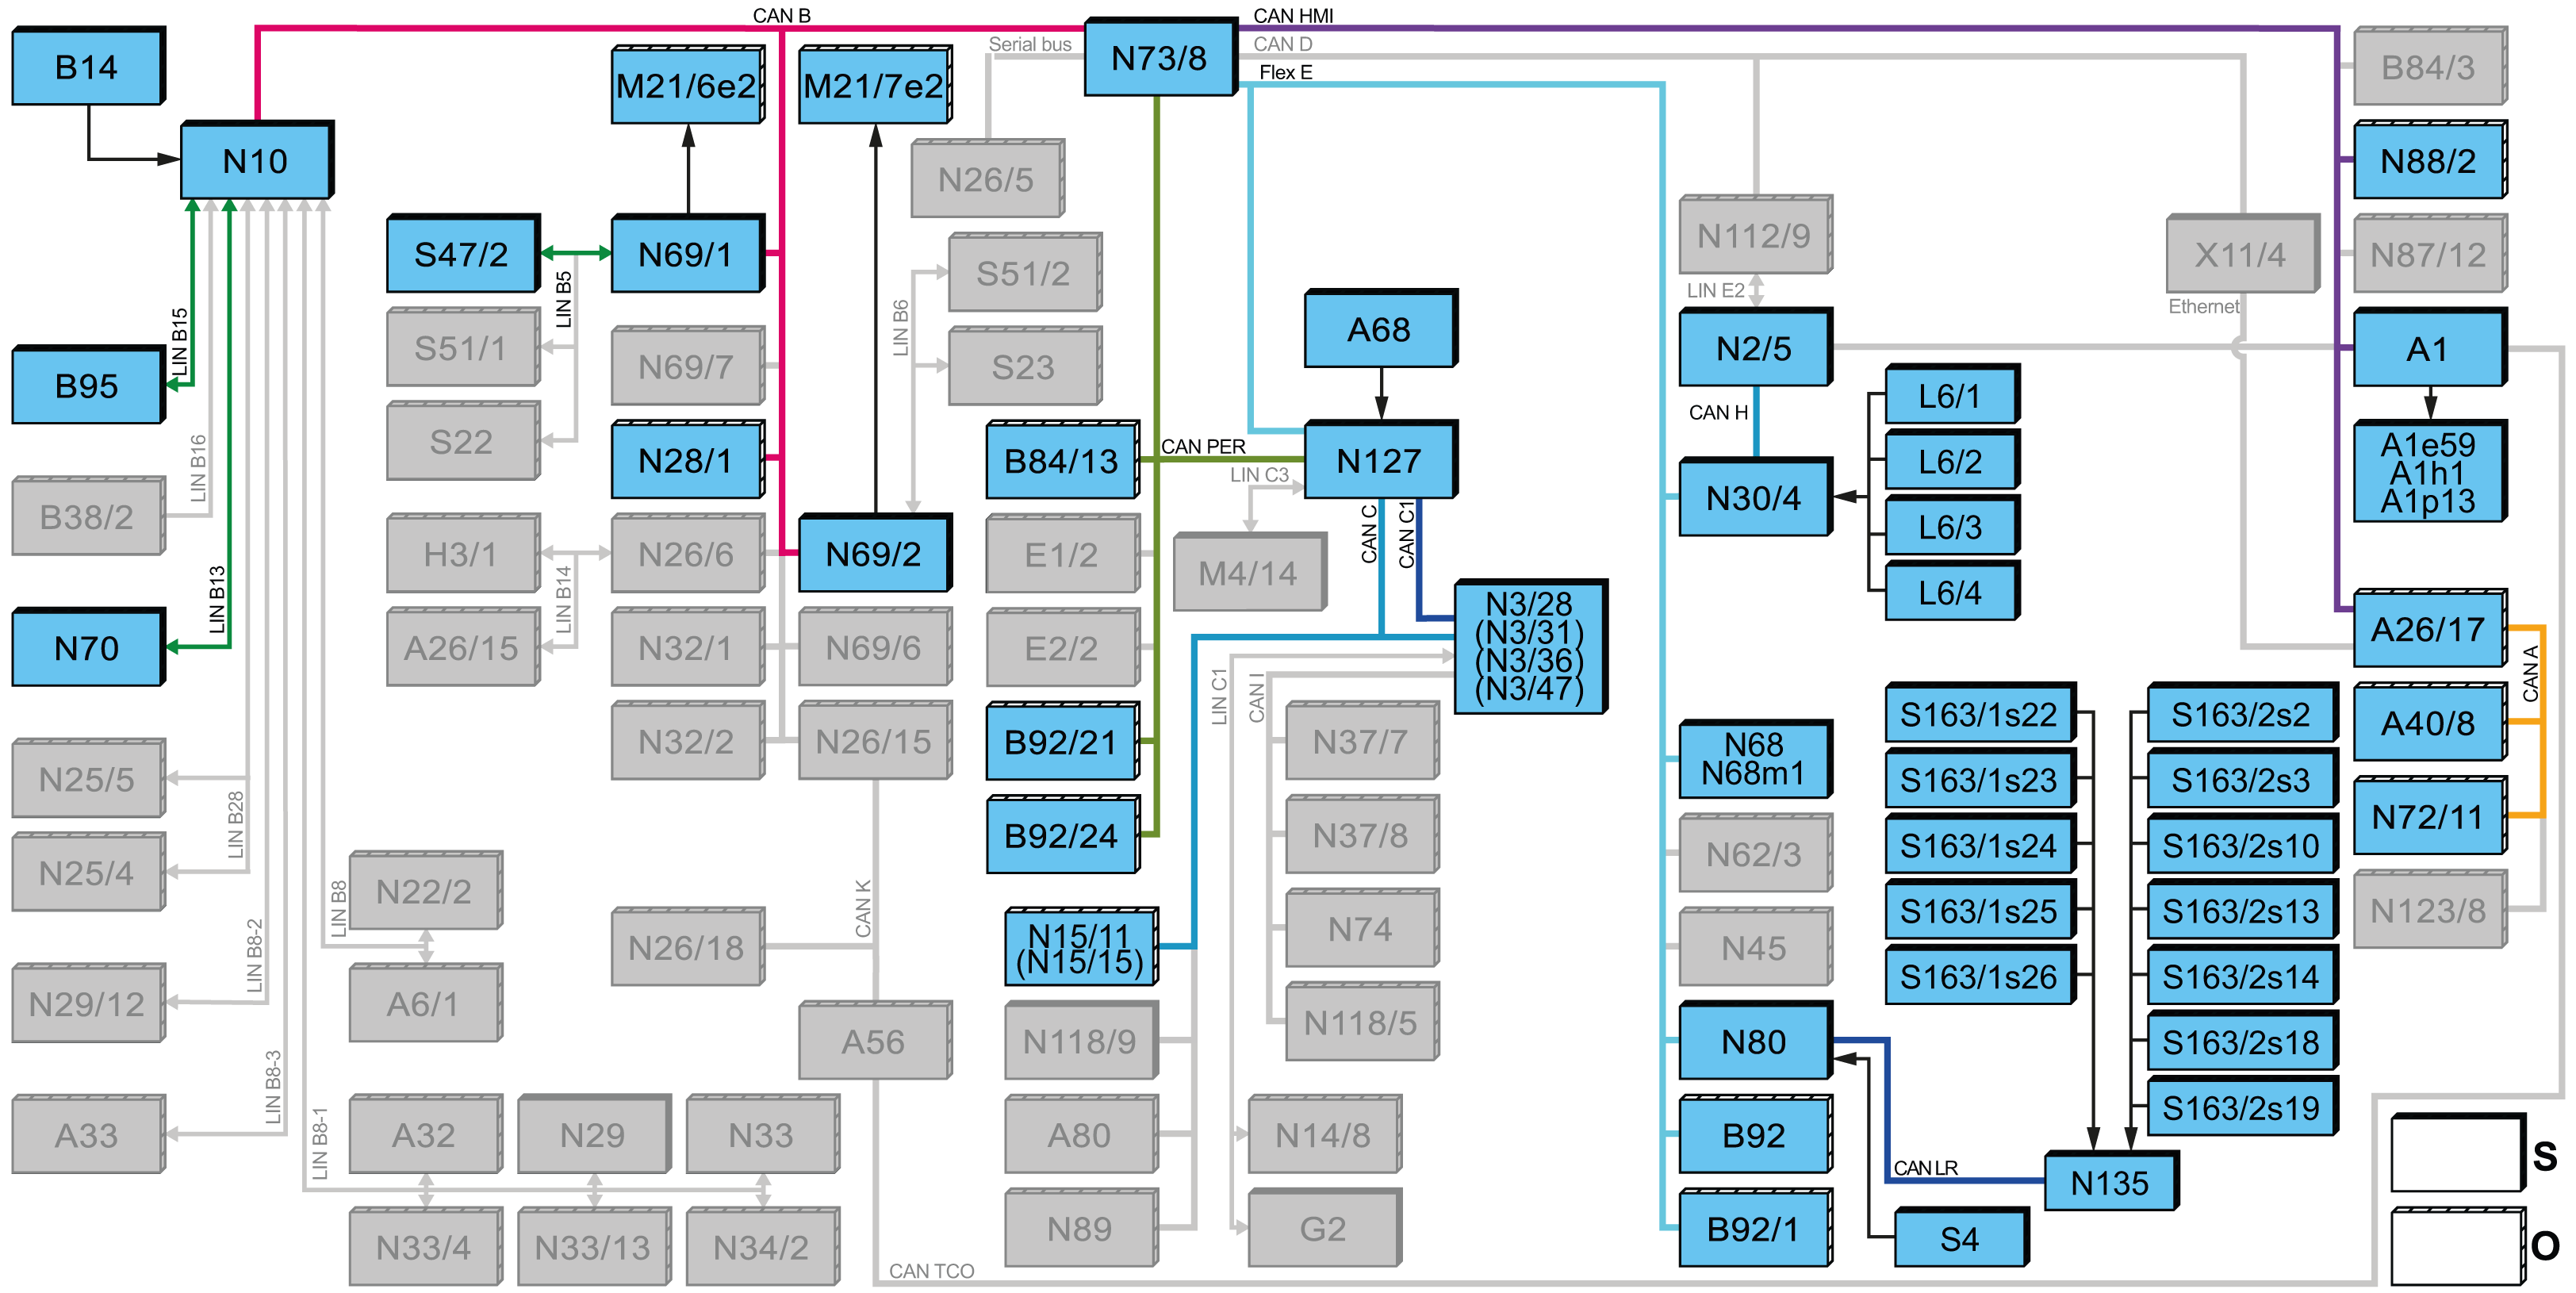Viewport: 2576px width, 1293px height.
Task: Select the A1 instrument cluster block
Action: 2429,347
